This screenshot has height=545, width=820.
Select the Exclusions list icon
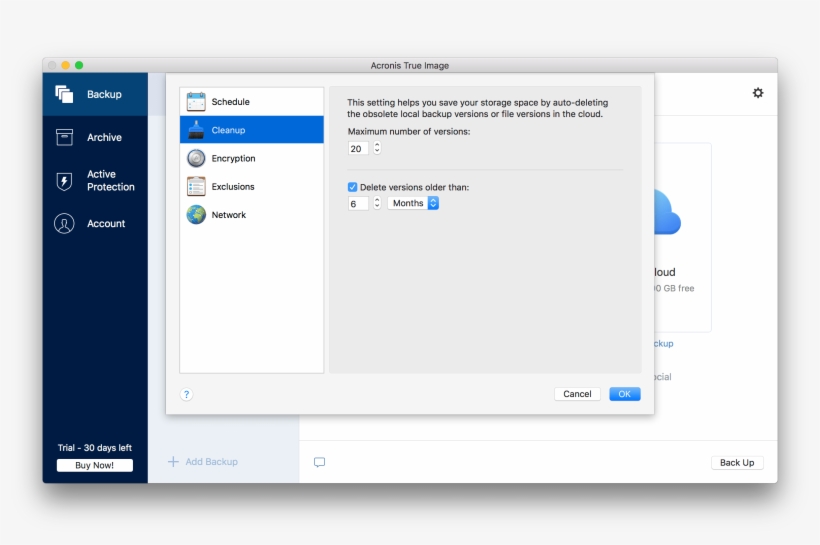tap(196, 186)
